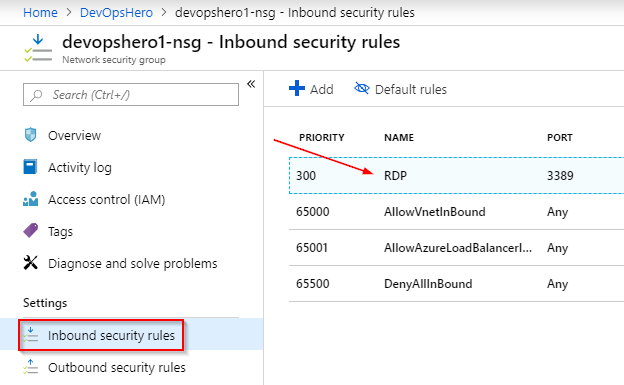Select the DenyAllInBound rule
Screen dimensions: 624x385
428,284
